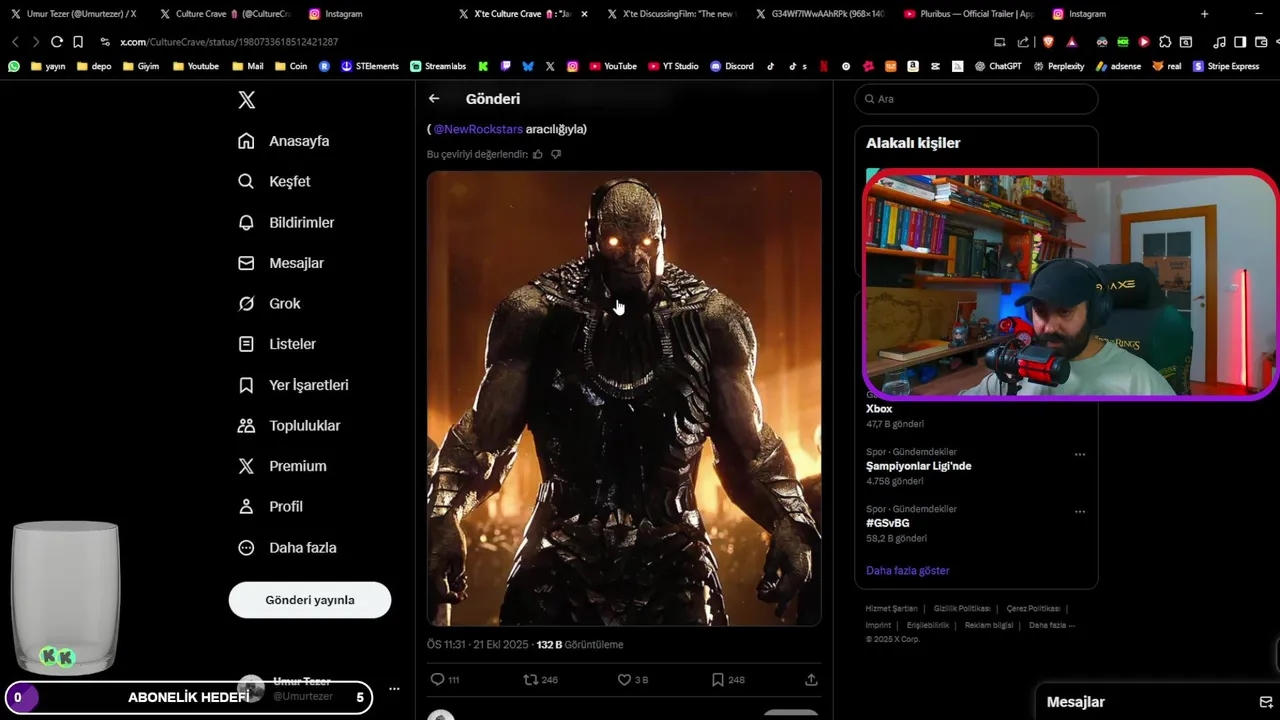This screenshot has width=1280, height=720.
Task: Bookmark the post showing 248 saves
Action: [718, 679]
